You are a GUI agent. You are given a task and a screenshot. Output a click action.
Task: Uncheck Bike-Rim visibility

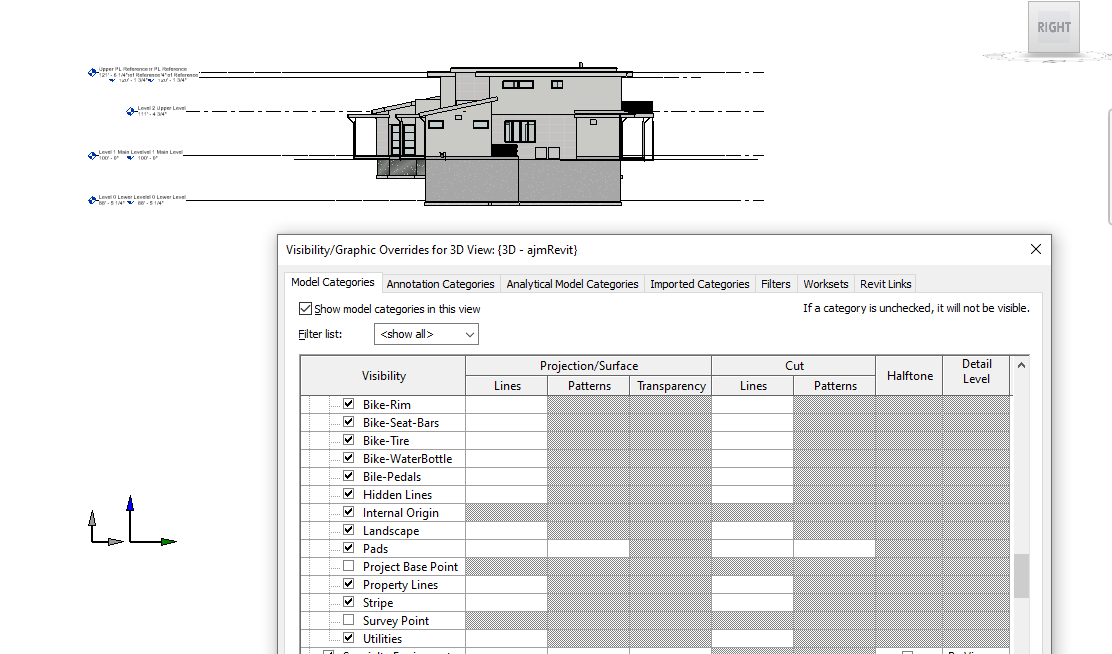click(348, 404)
